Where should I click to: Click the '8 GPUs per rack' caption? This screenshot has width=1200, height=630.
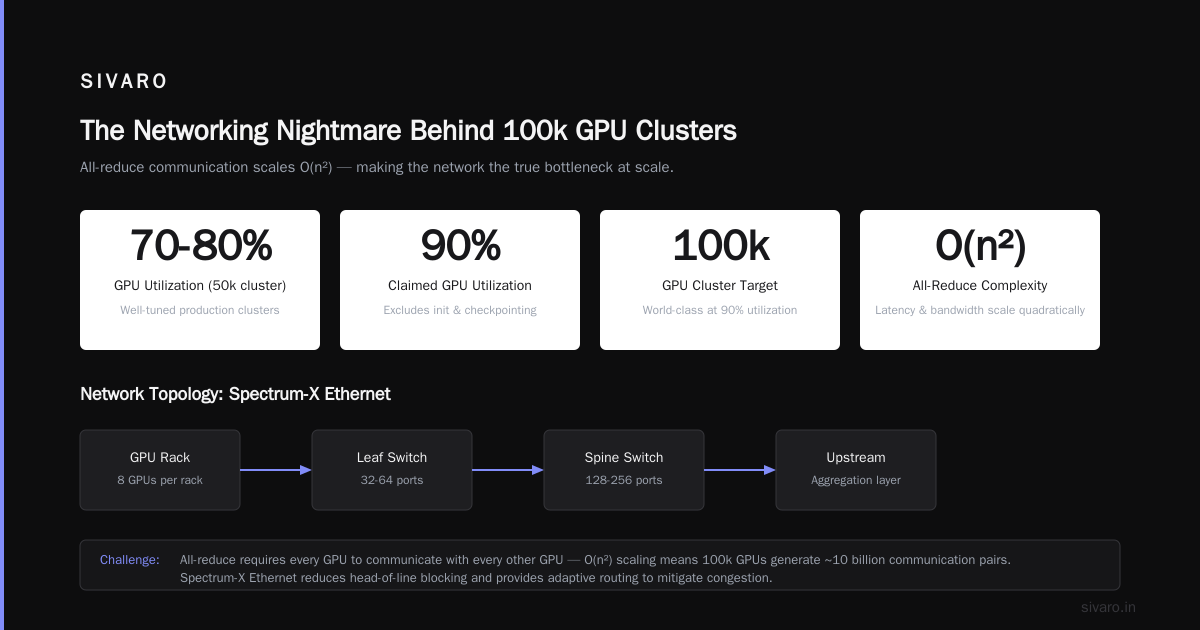point(160,480)
